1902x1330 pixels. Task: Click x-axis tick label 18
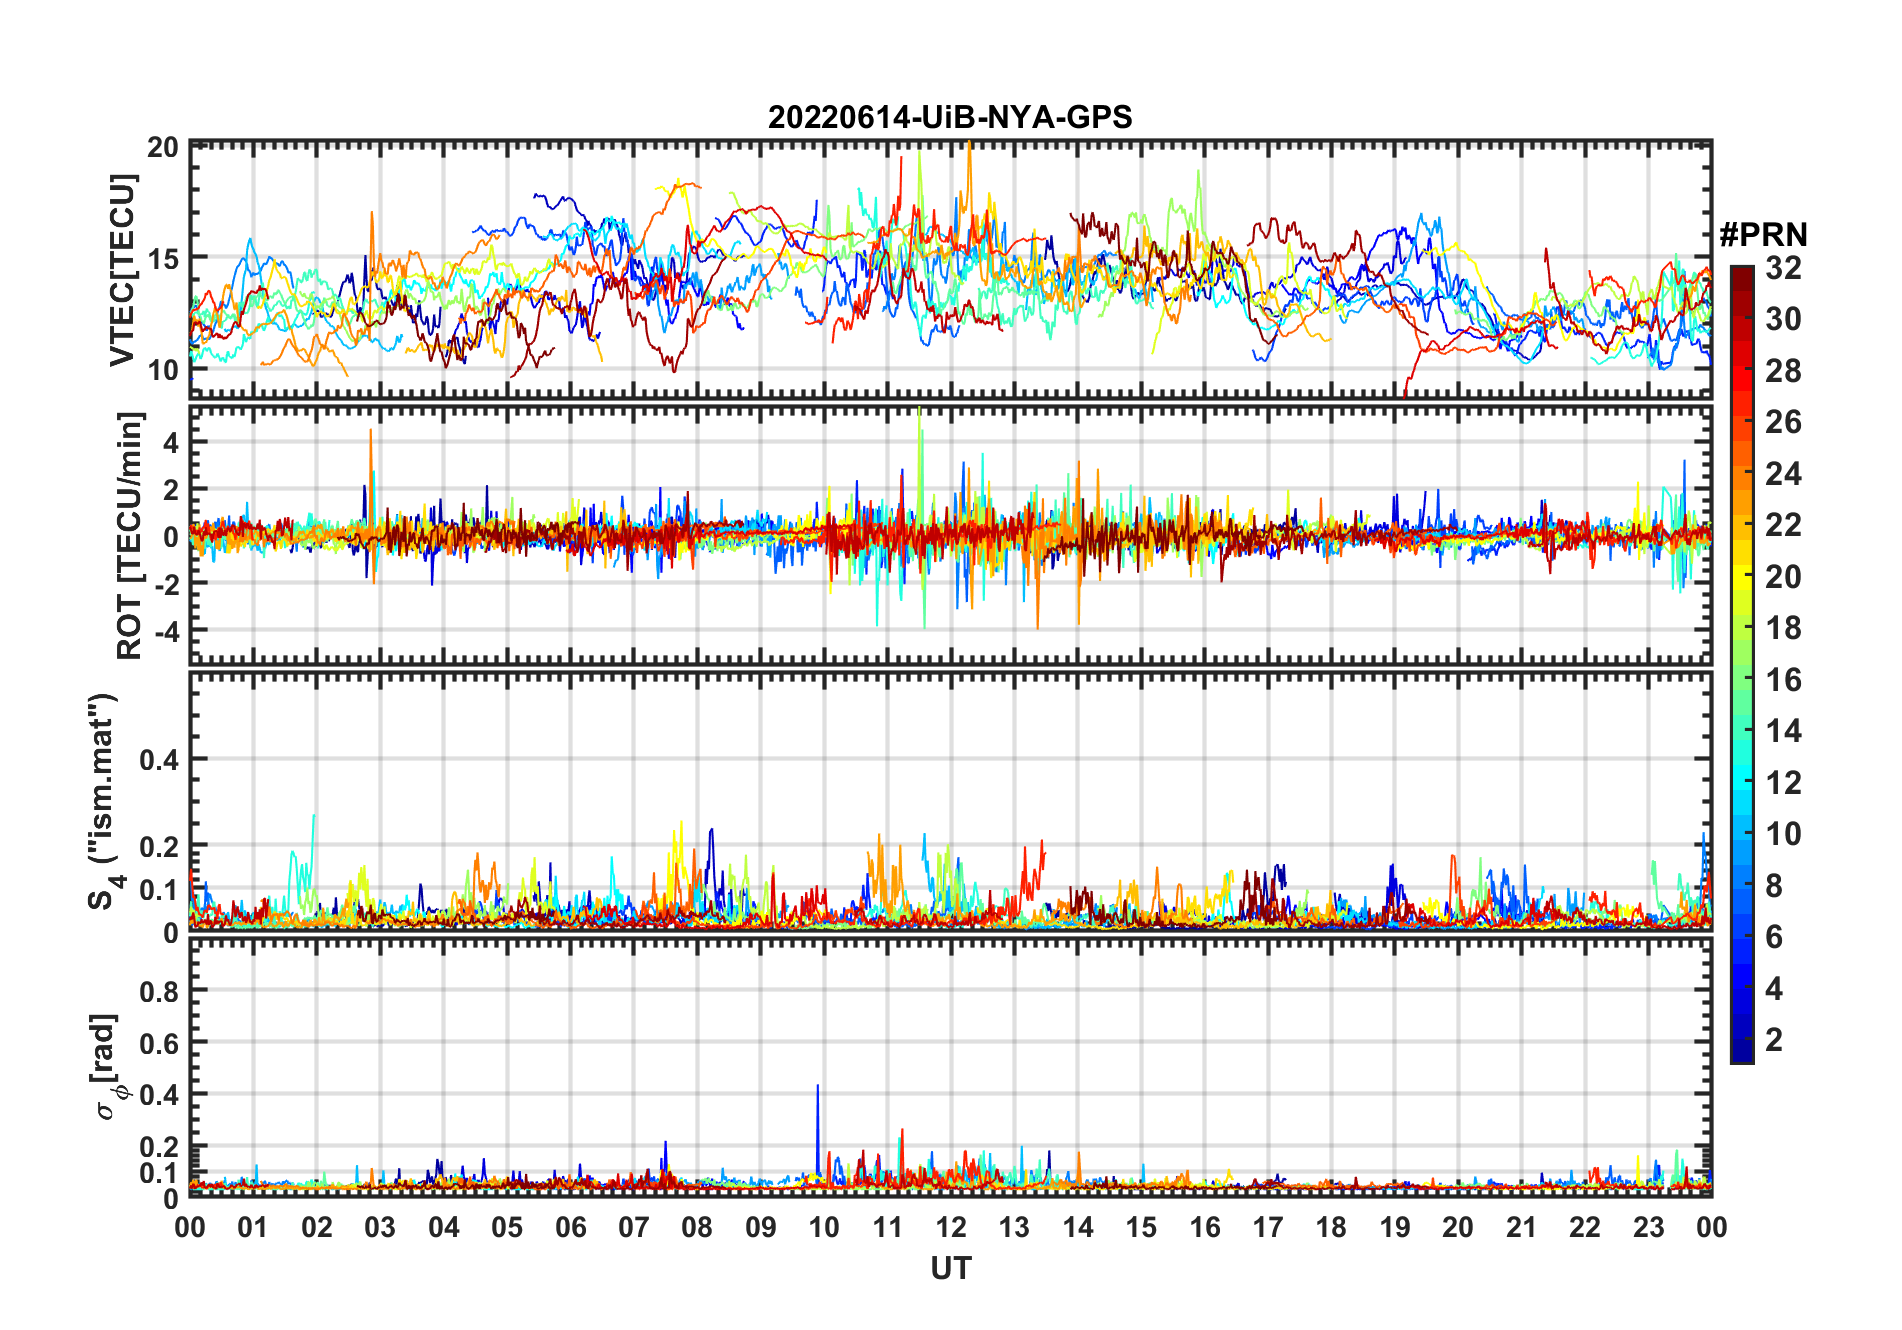(1331, 1227)
